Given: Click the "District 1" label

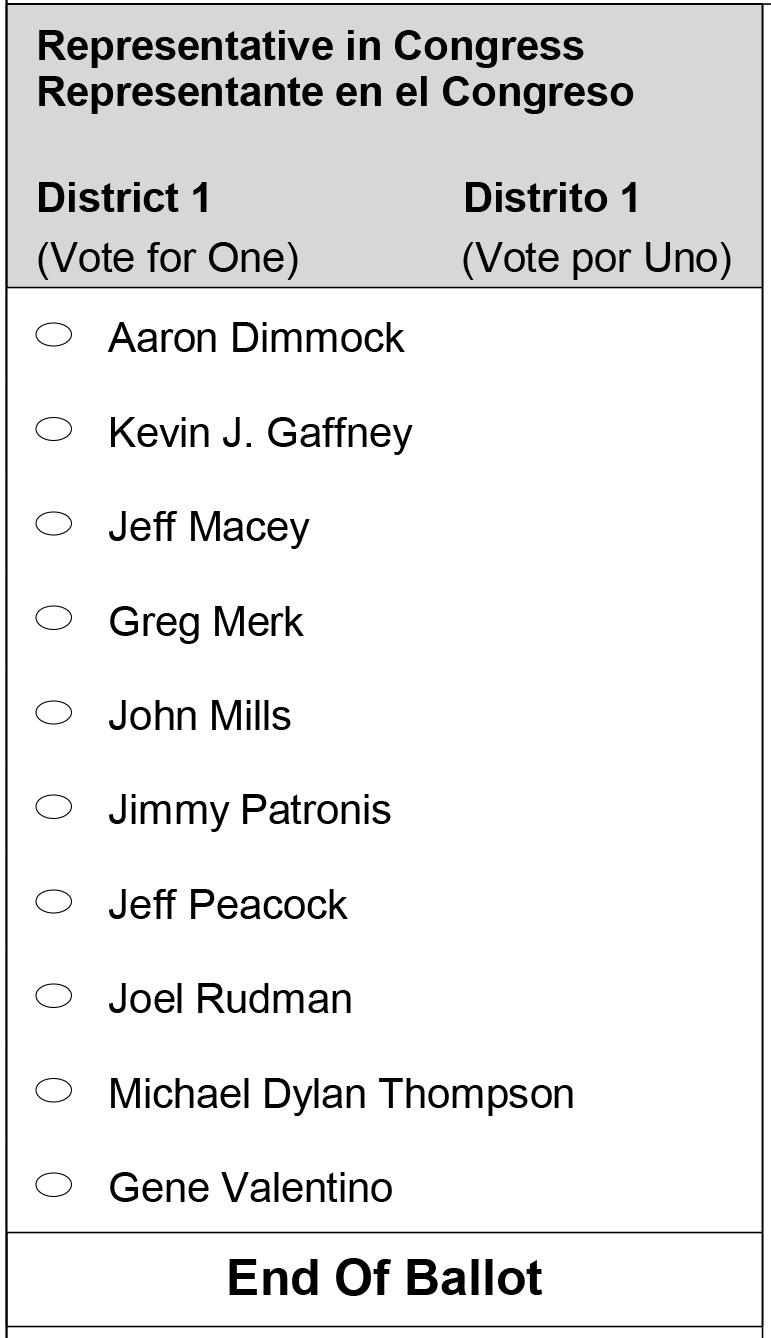Looking at the screenshot, I should [124, 198].
